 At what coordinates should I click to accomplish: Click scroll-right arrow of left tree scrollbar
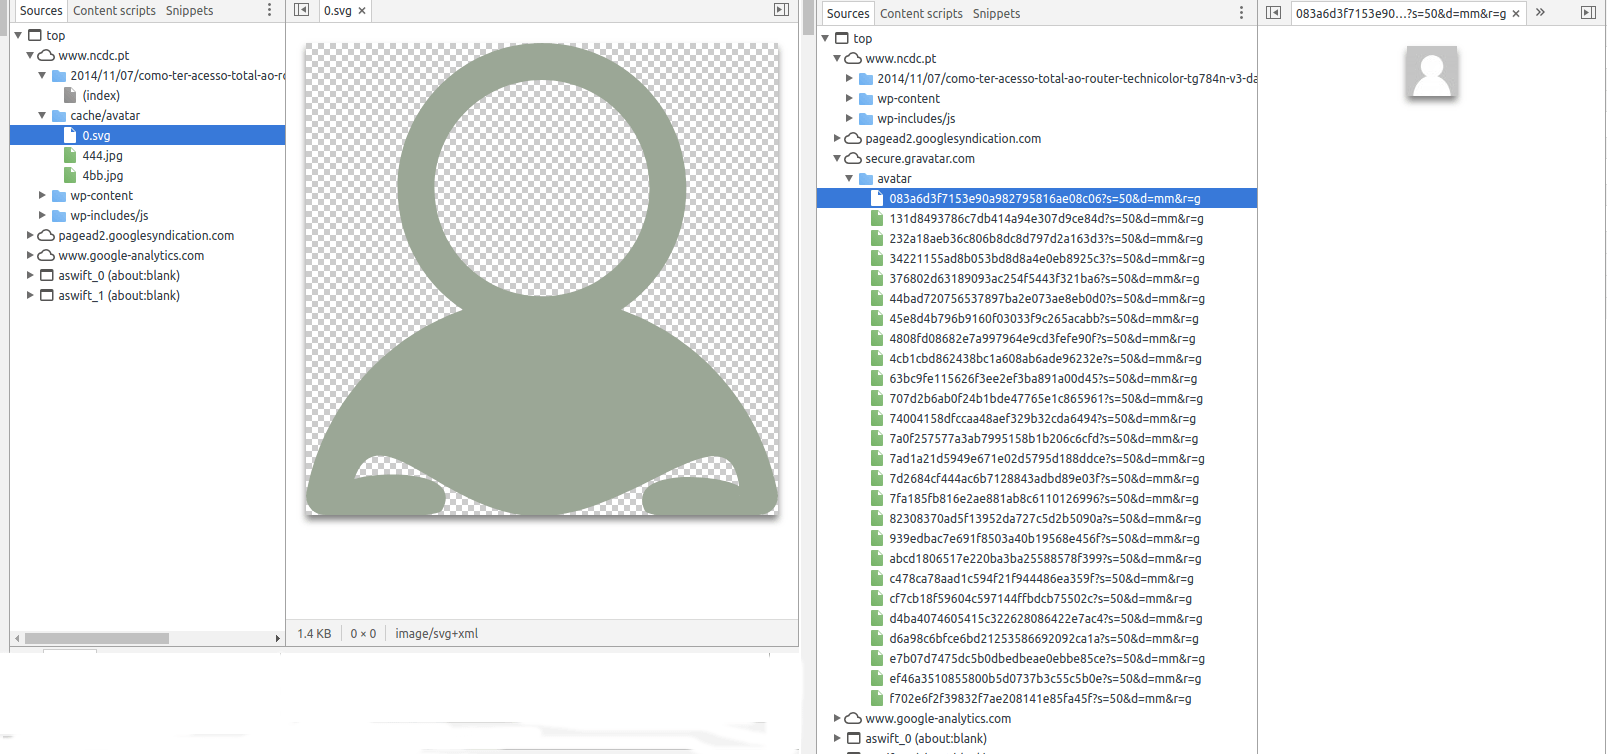pyautogui.click(x=278, y=638)
